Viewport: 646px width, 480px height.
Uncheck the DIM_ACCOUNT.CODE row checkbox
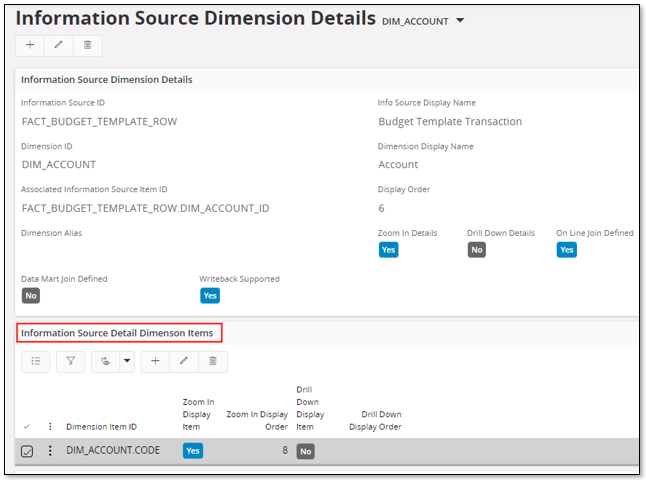click(x=27, y=451)
